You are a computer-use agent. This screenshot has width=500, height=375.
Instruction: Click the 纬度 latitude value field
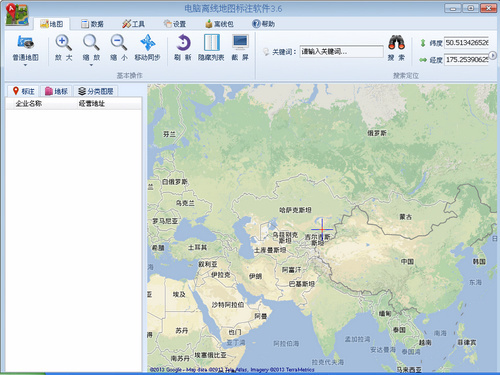(x=466, y=43)
